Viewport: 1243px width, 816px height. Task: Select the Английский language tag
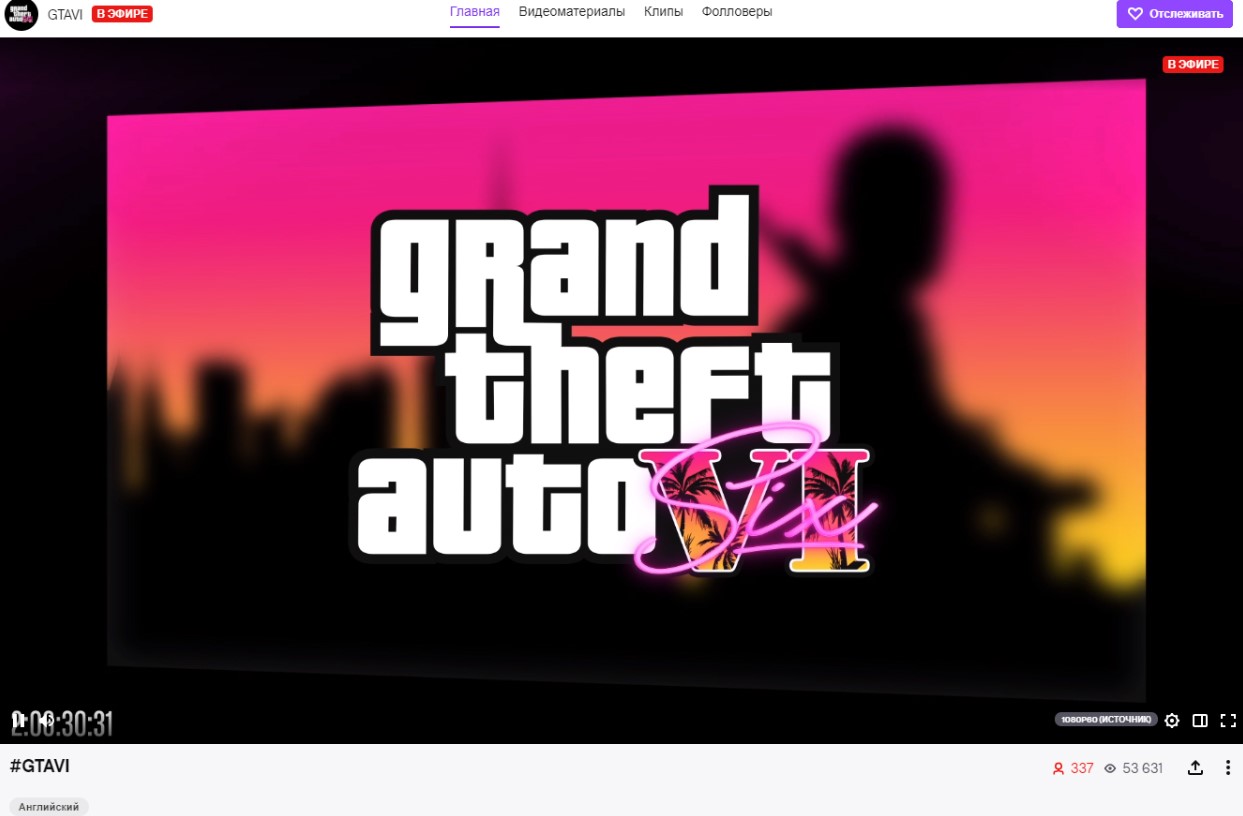point(47,806)
